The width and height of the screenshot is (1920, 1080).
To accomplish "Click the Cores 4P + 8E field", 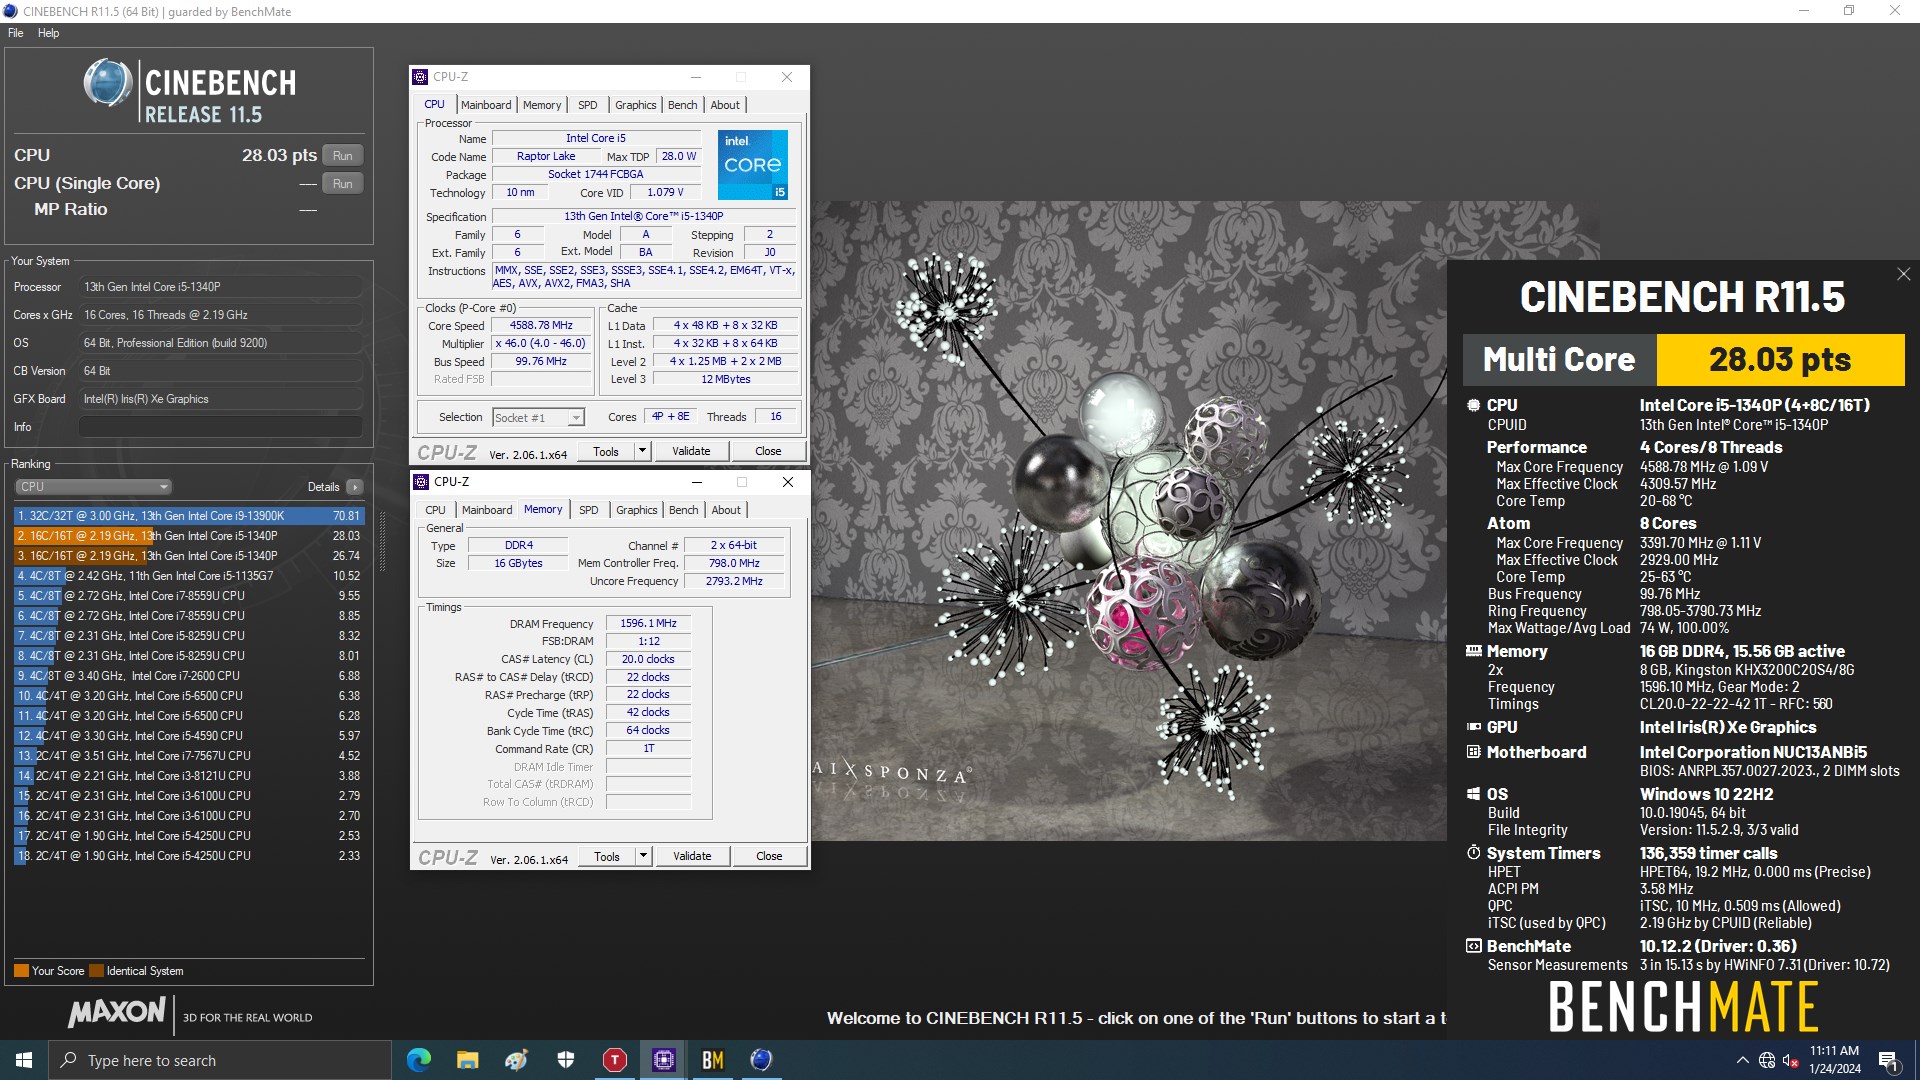I will (671, 417).
